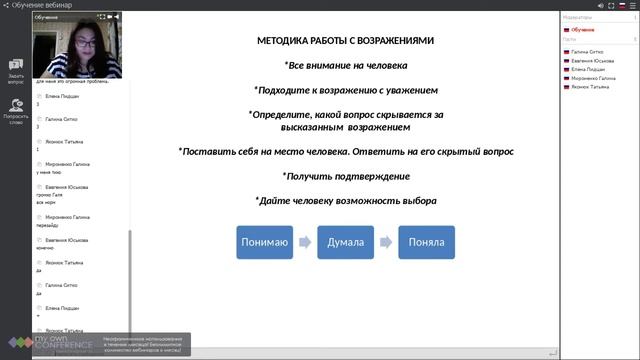Image resolution: width=640 pixels, height=360 pixels.
Task: Click message icon by Яковюк Татьяна's '1' message
Action: pyautogui.click(x=40, y=142)
